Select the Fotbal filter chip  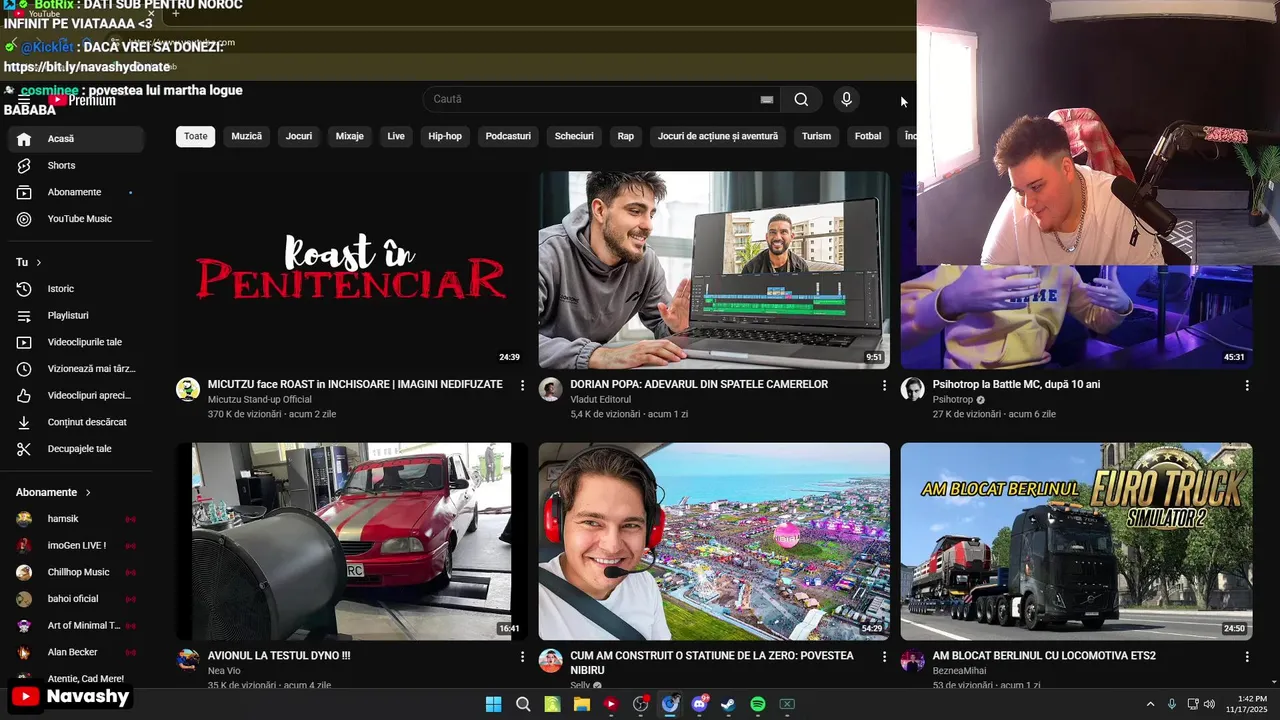pyautogui.click(x=868, y=136)
